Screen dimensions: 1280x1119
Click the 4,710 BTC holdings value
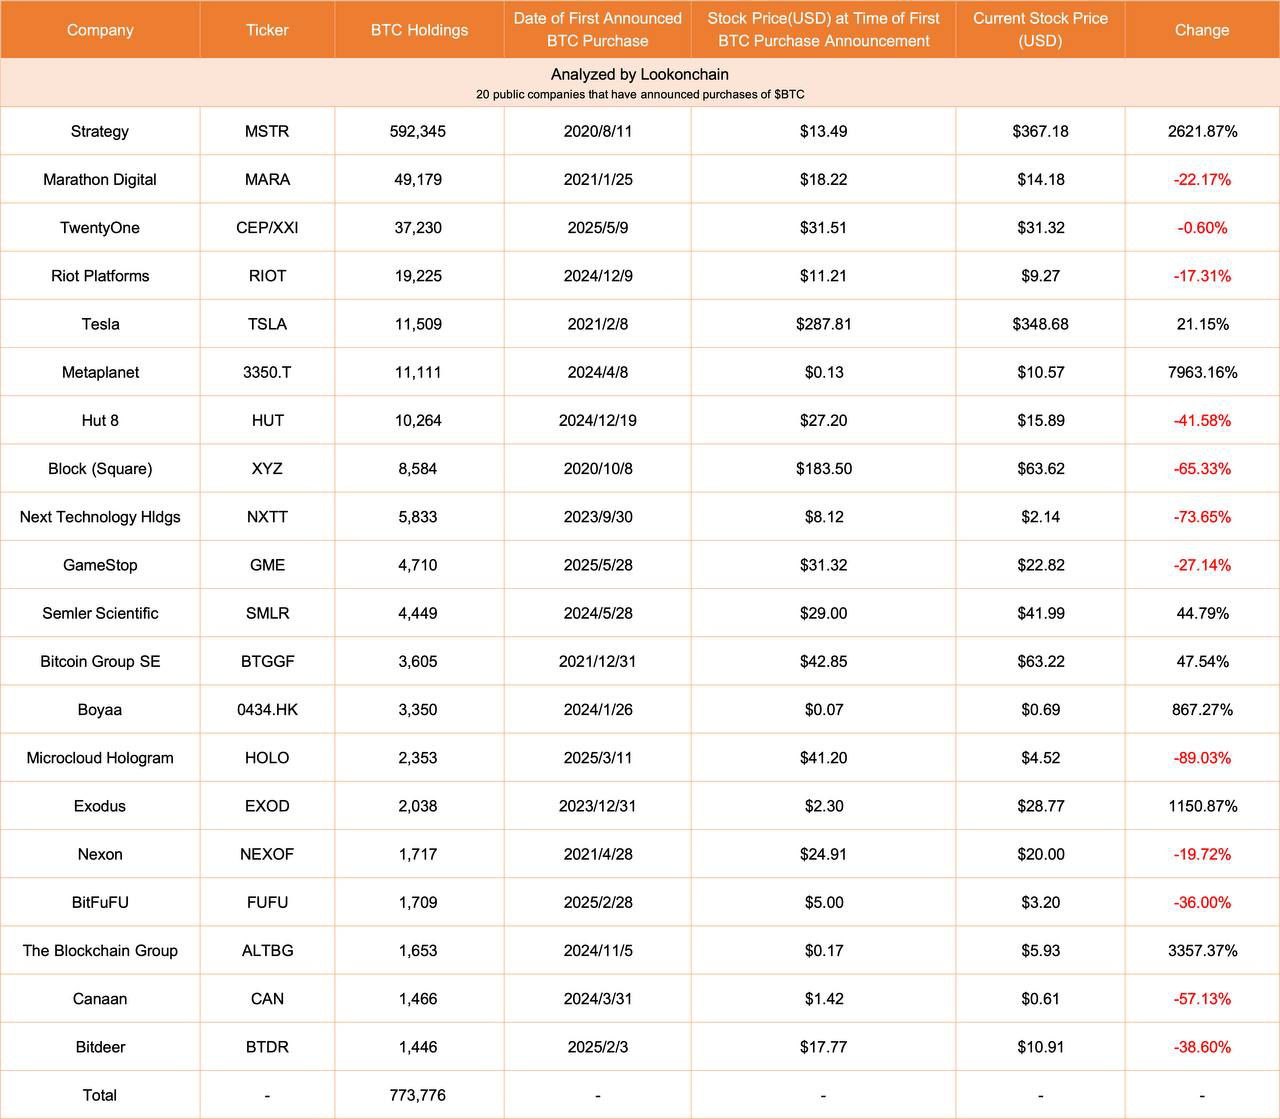coord(418,564)
